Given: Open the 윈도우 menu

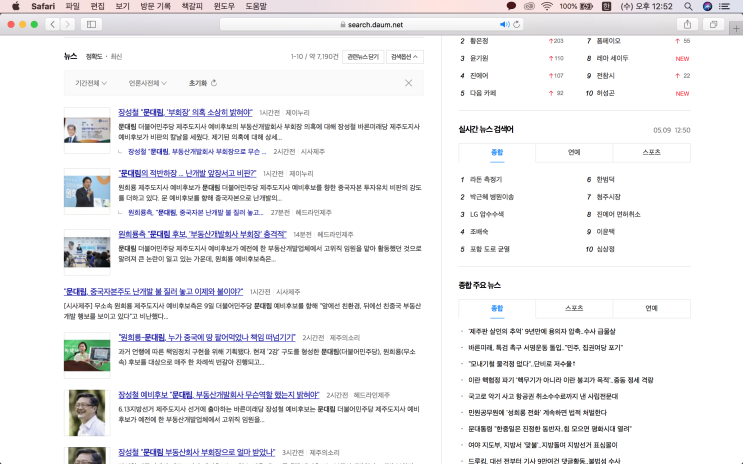Looking at the screenshot, I should point(224,6).
